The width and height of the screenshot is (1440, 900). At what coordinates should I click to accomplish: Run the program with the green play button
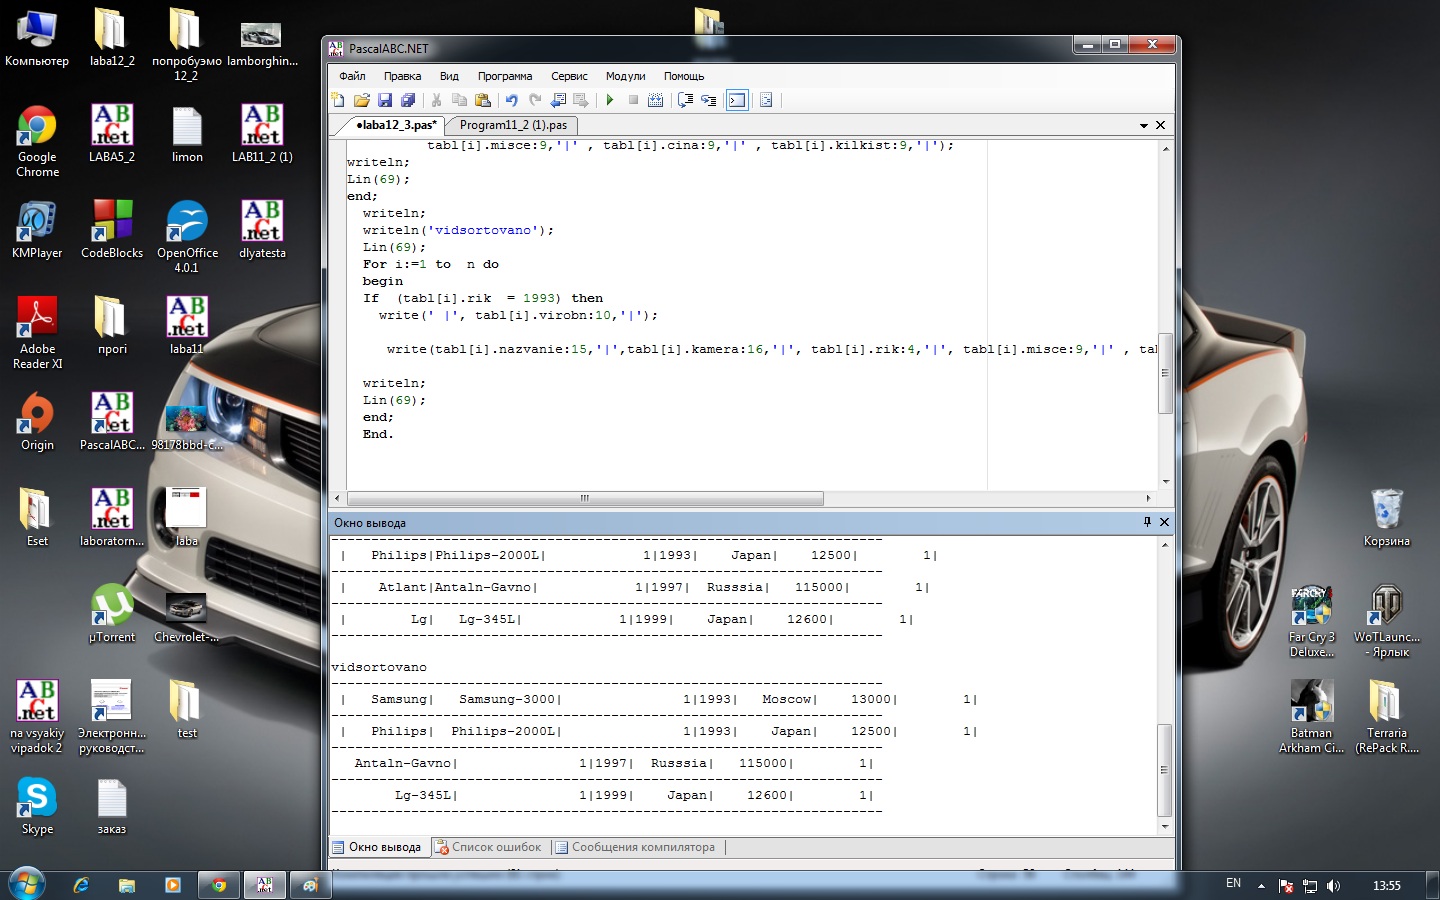tap(609, 100)
